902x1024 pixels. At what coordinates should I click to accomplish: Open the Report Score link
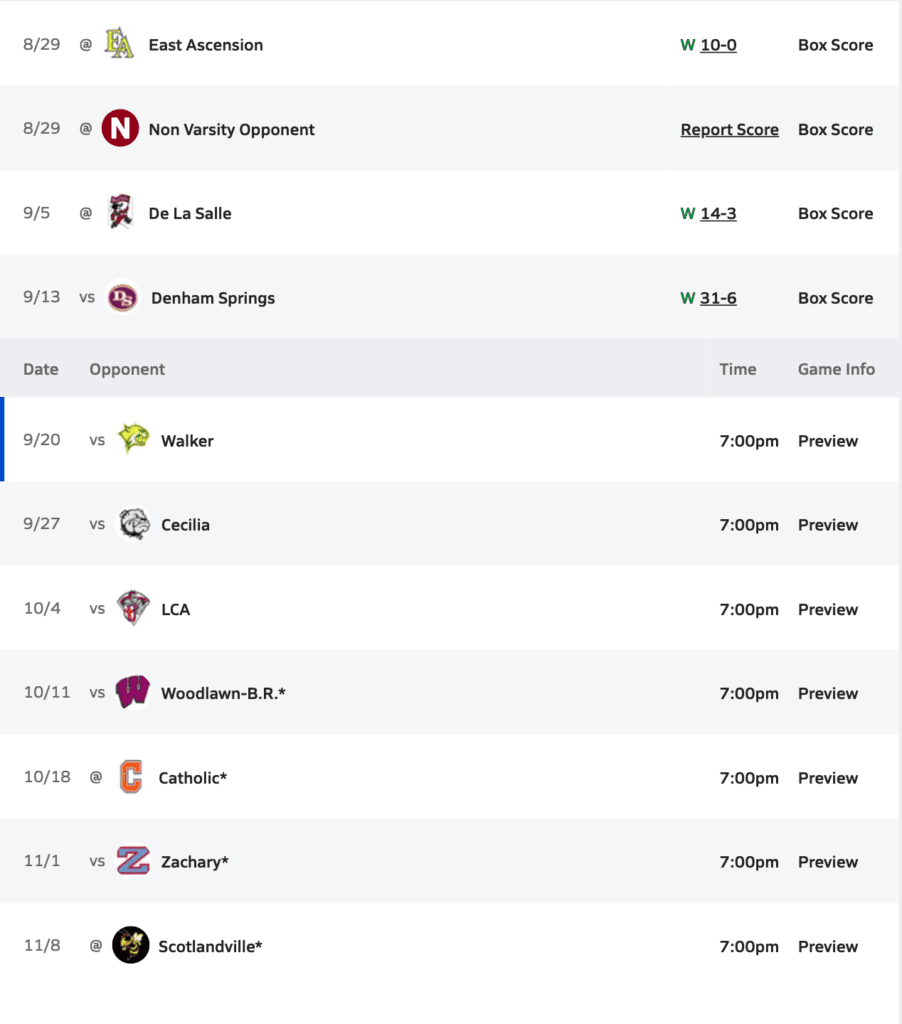729,130
